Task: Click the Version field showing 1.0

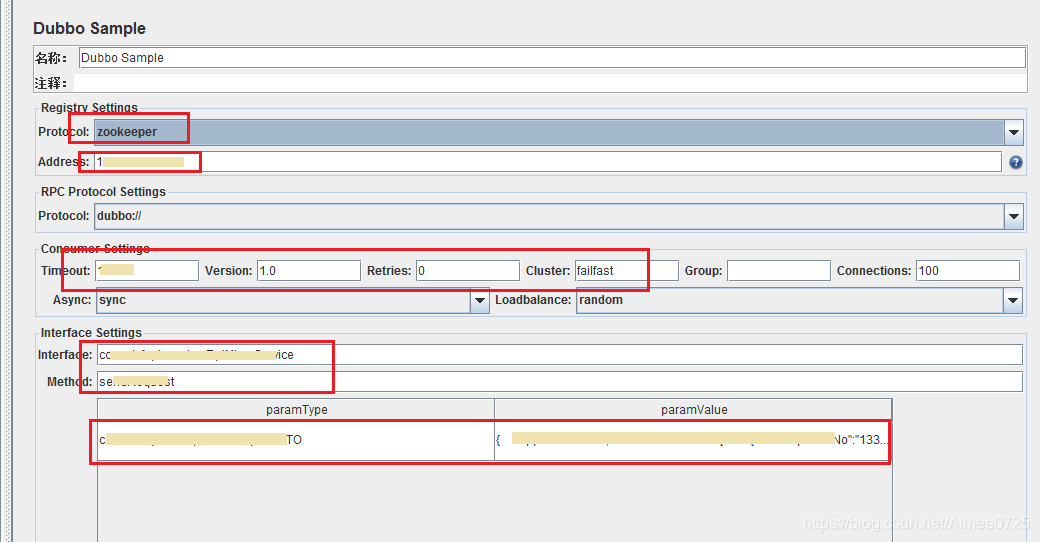Action: [309, 271]
